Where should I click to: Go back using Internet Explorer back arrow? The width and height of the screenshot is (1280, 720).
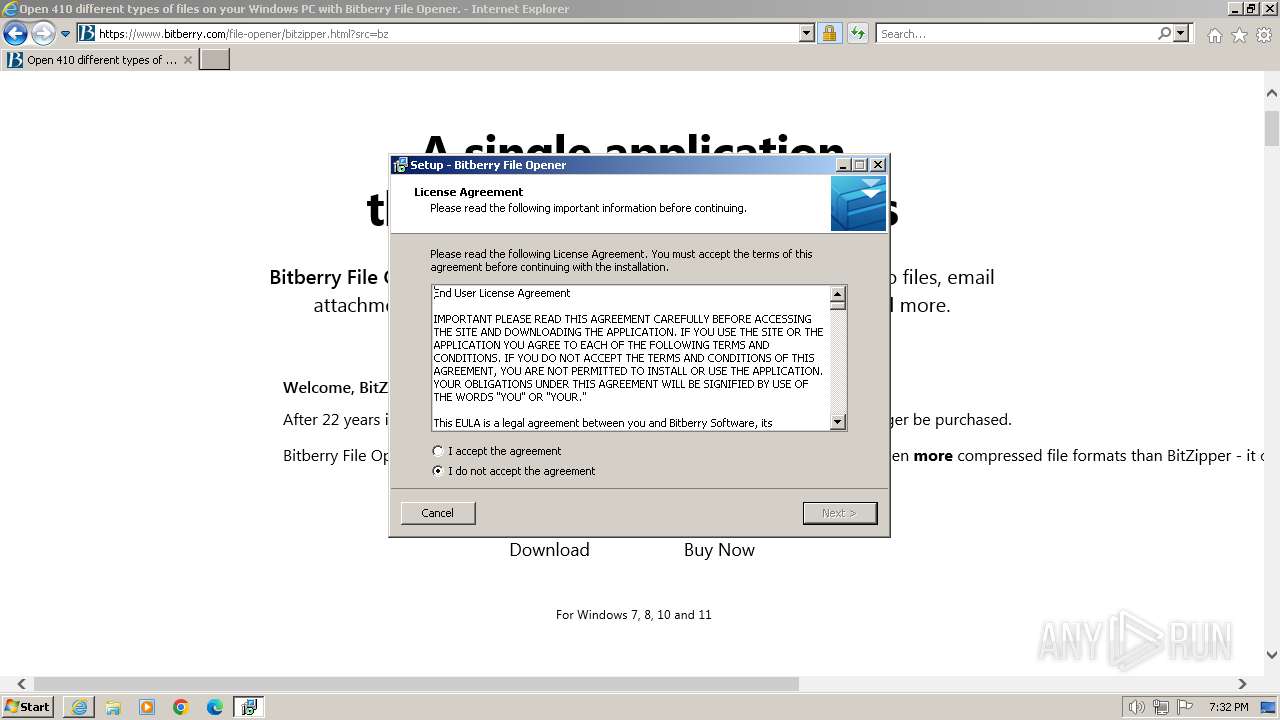pos(15,33)
